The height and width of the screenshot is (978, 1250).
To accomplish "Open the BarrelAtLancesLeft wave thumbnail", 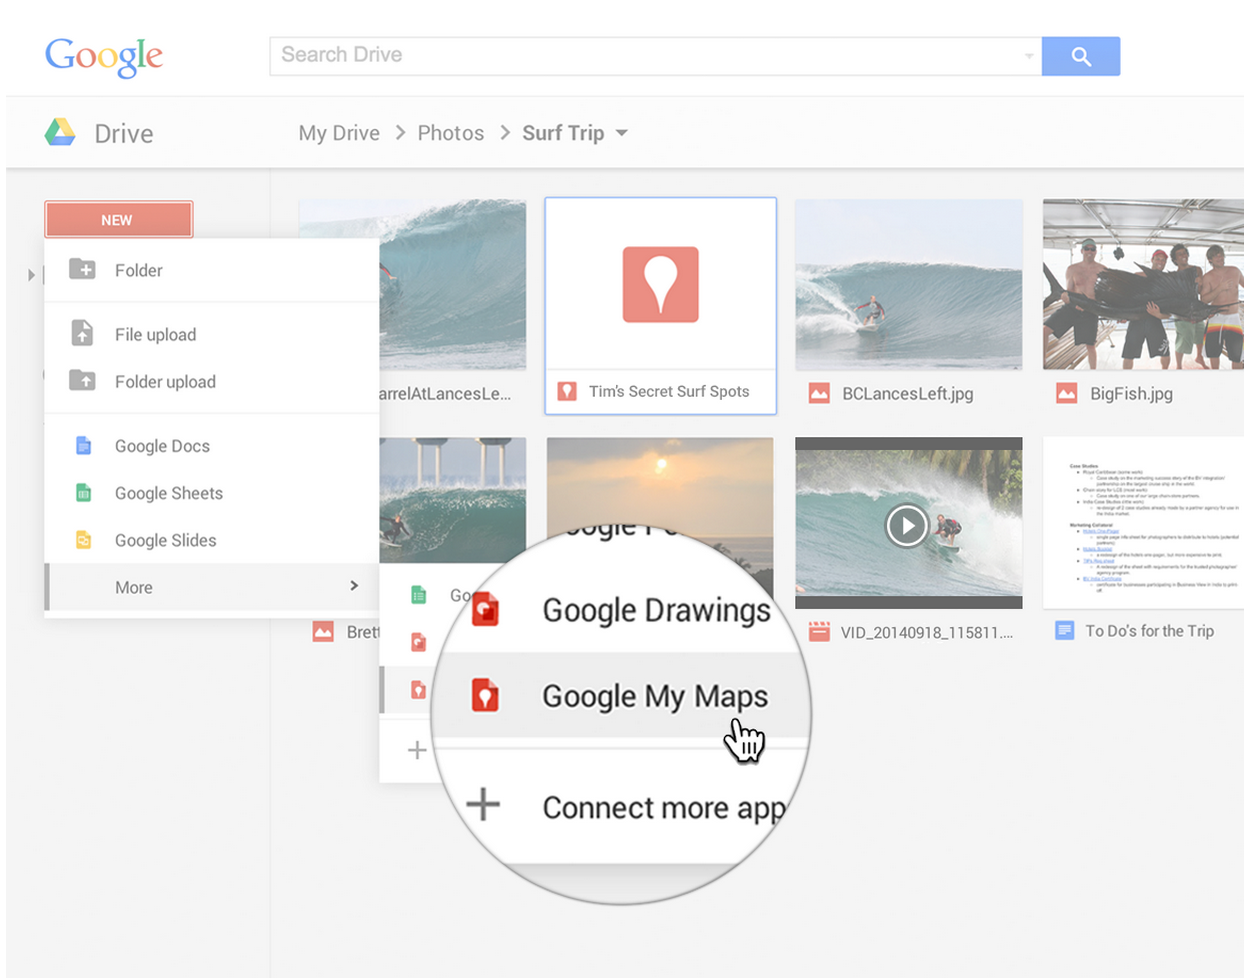I will click(x=452, y=284).
